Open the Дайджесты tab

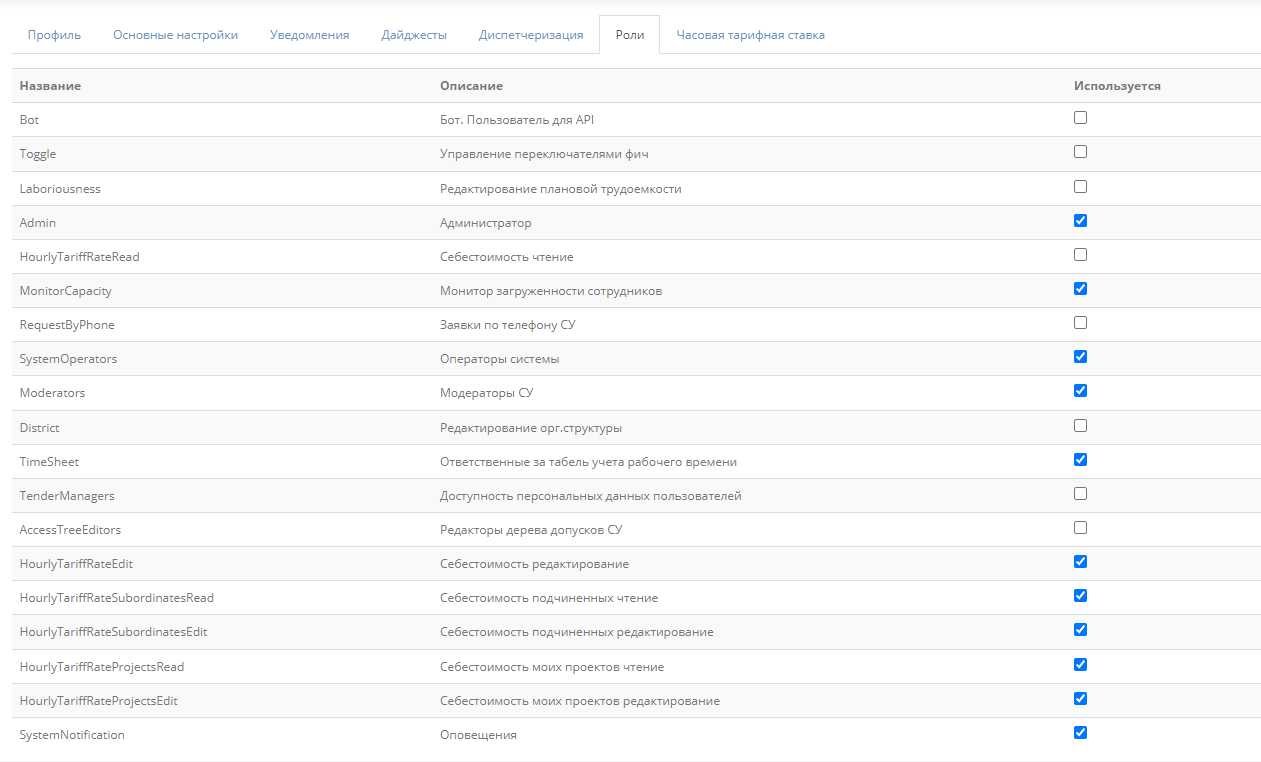[x=414, y=35]
